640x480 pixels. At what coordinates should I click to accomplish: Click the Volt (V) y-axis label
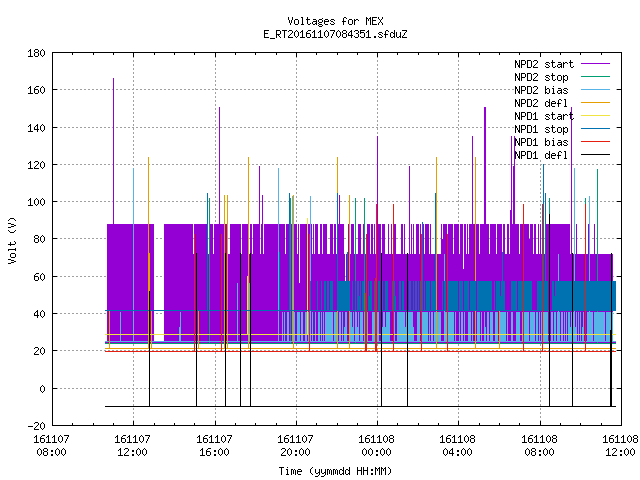tap(13, 240)
